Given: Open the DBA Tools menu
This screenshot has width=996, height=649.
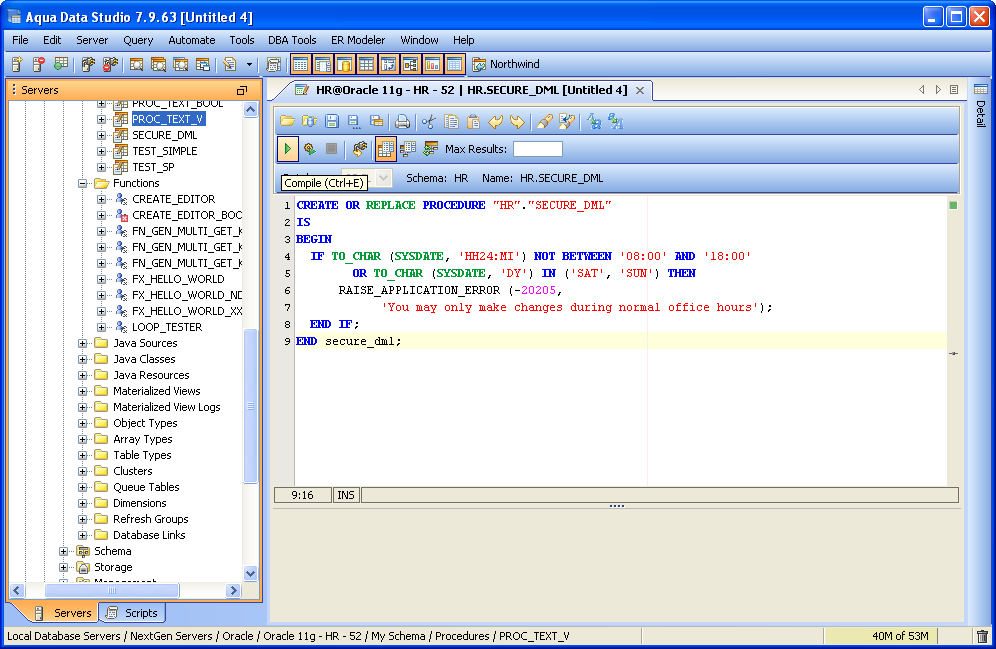Looking at the screenshot, I should (x=292, y=40).
